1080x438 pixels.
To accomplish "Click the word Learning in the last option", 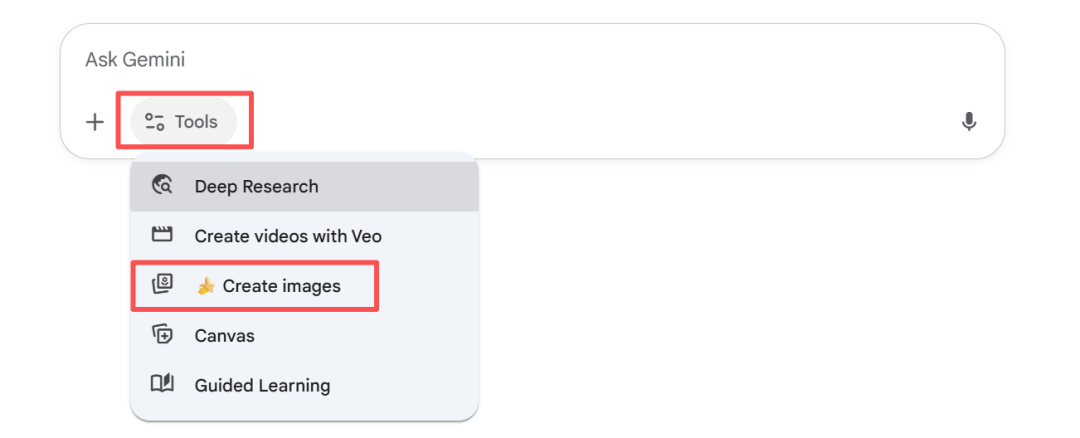I will click(295, 385).
